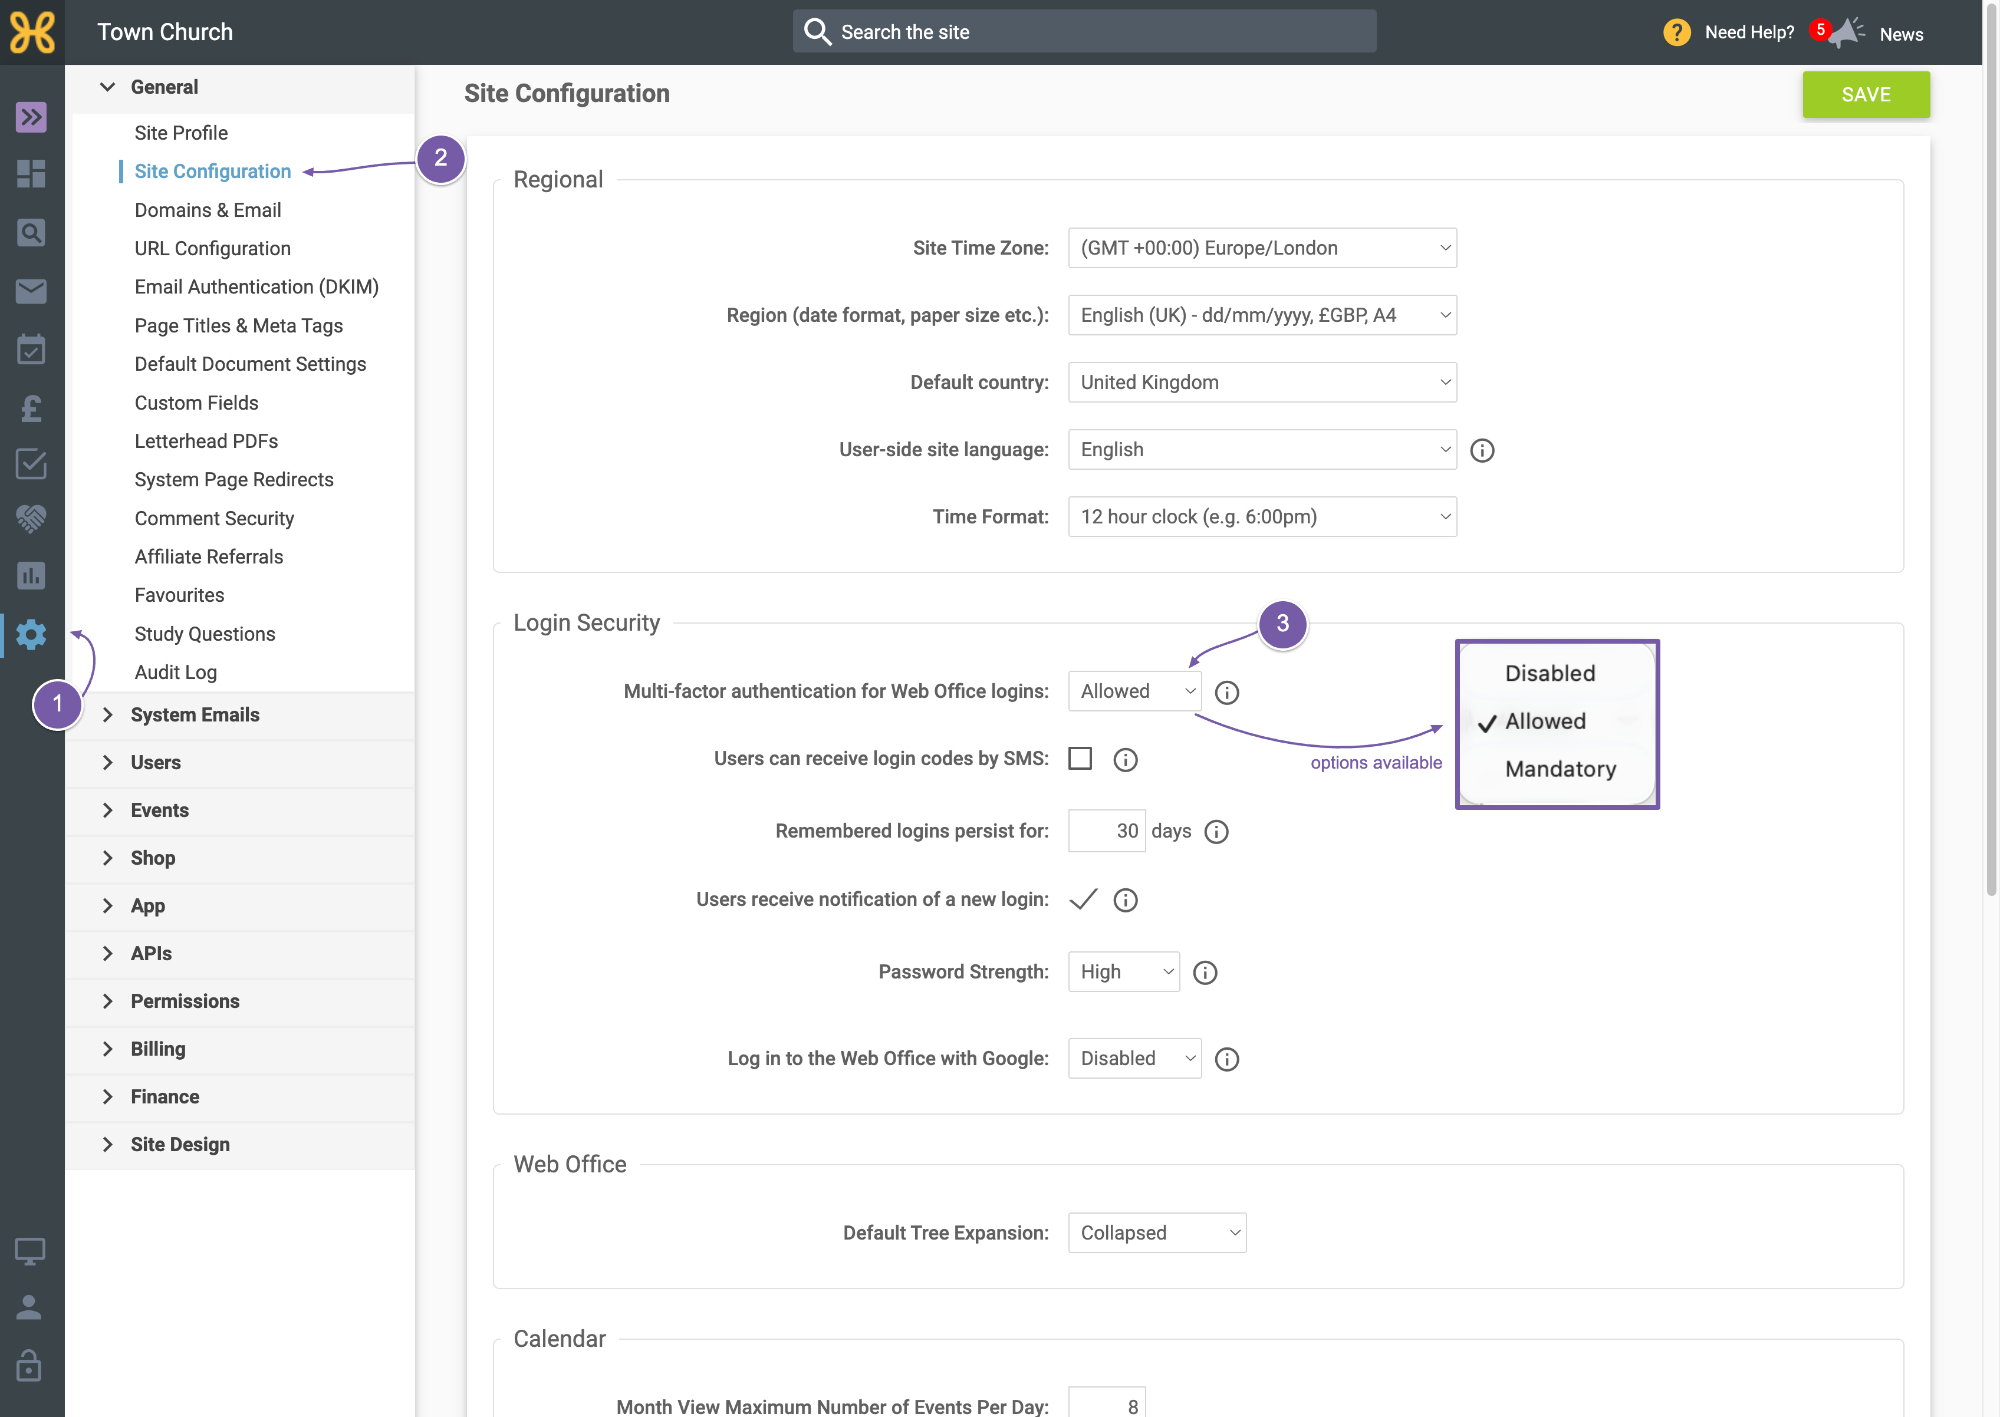This screenshot has width=2000, height=1417.
Task: Expand the Billing section
Action: pyautogui.click(x=240, y=1049)
